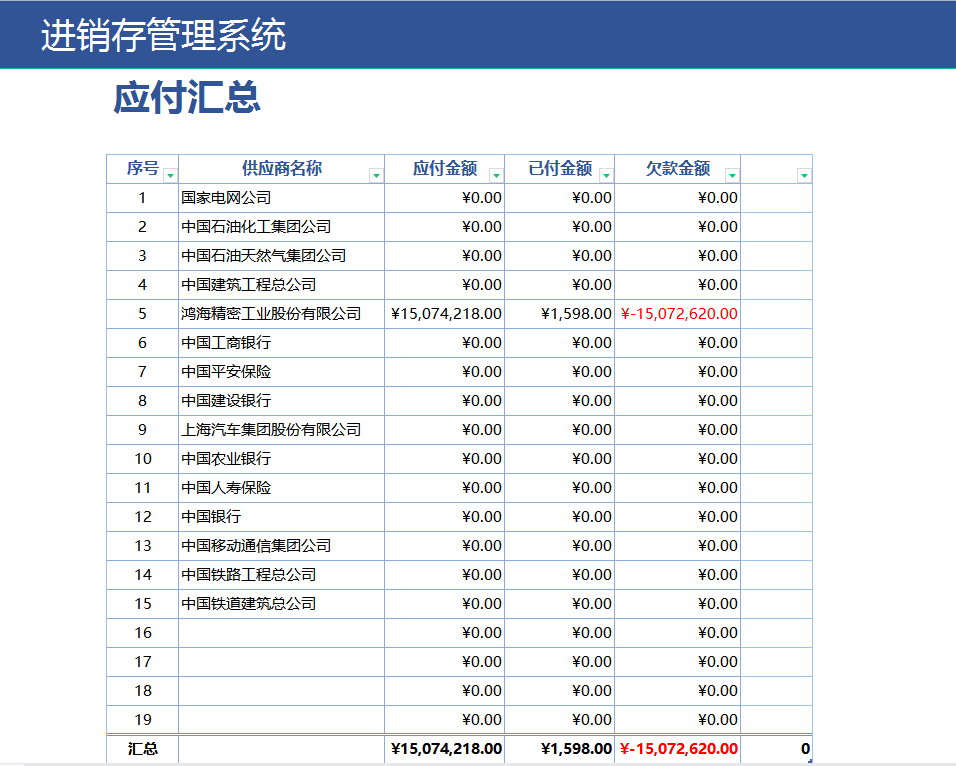Click the 汇总 total ¥1,598.00 cell
Viewport: 956px width, 766px height.
[x=560, y=749]
